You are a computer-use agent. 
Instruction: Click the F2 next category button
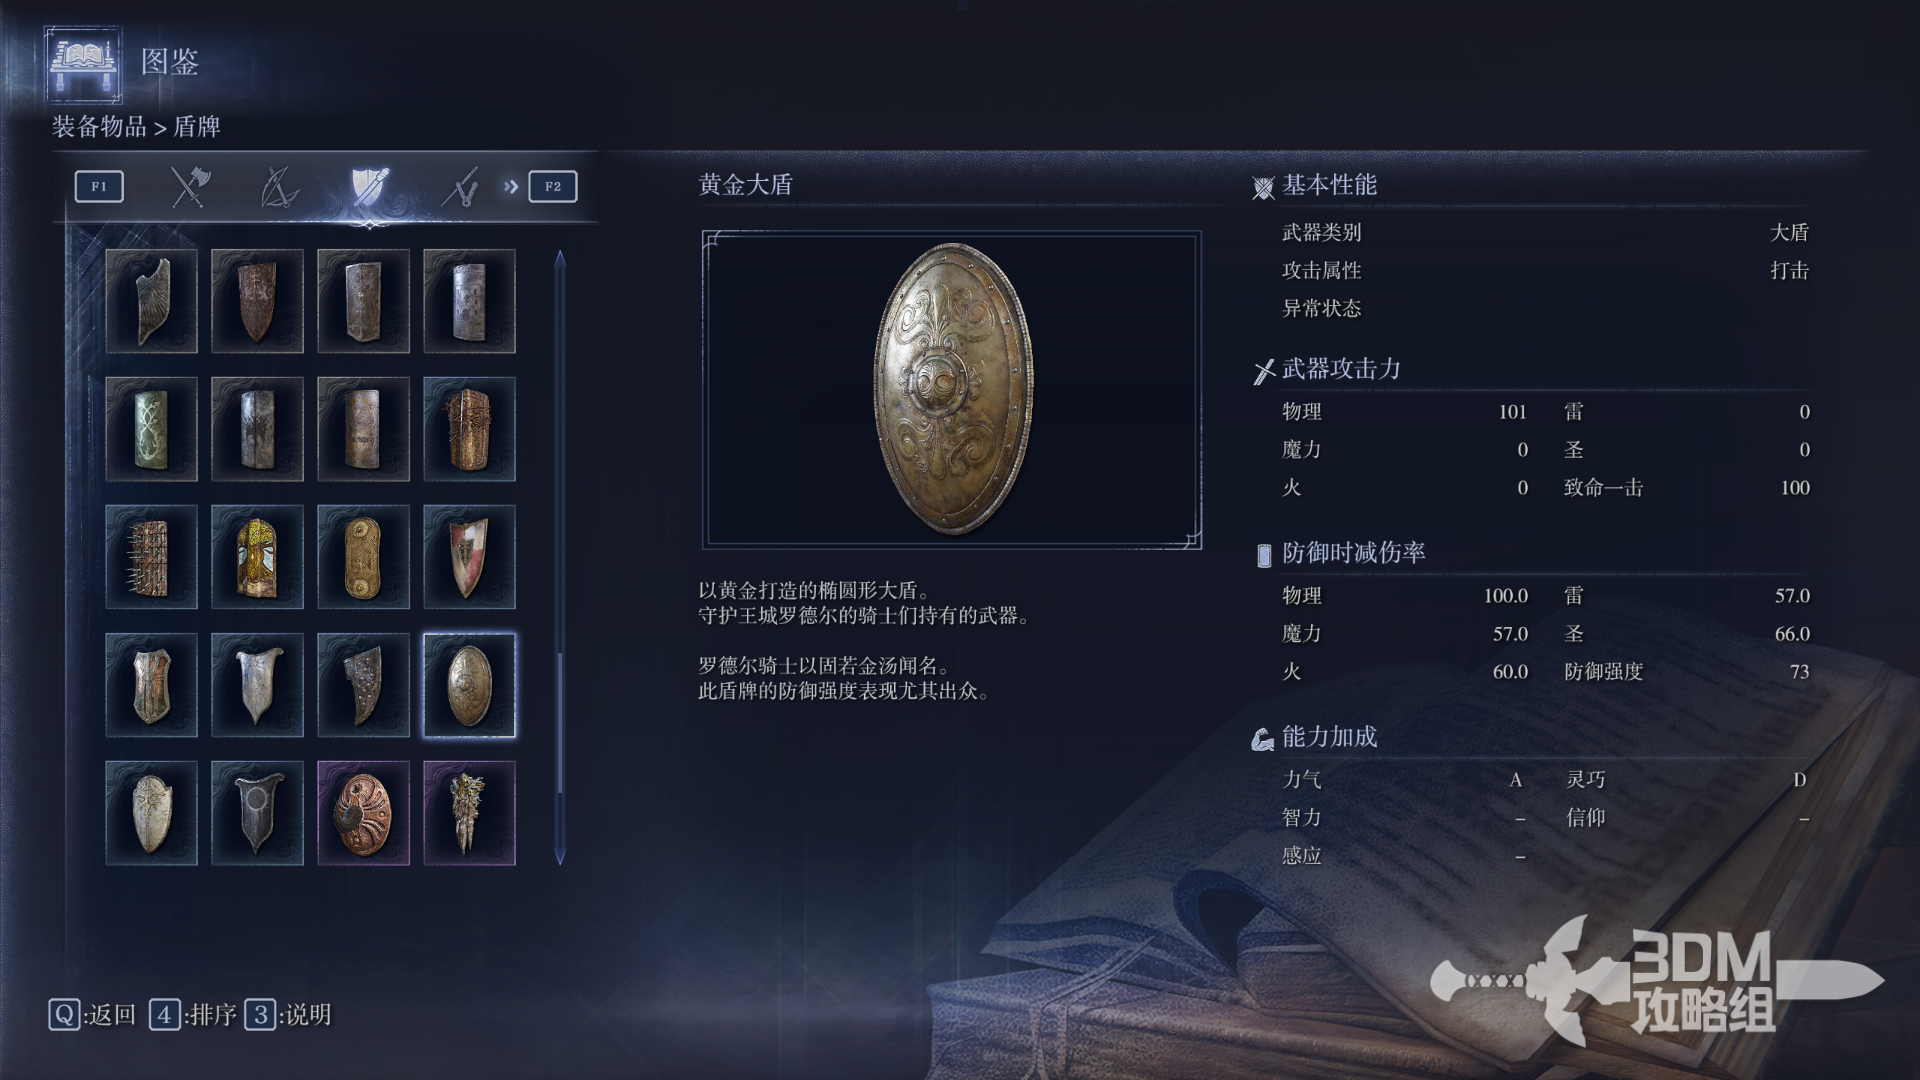[553, 187]
